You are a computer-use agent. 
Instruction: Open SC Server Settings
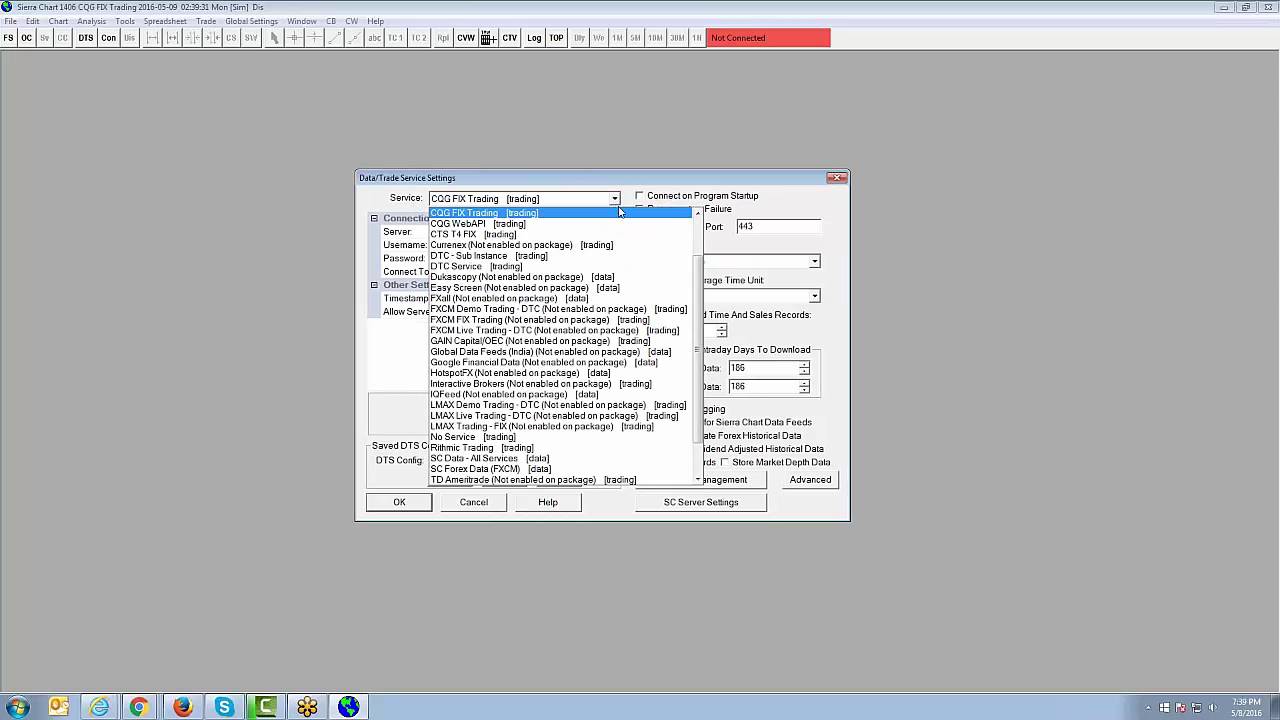701,502
